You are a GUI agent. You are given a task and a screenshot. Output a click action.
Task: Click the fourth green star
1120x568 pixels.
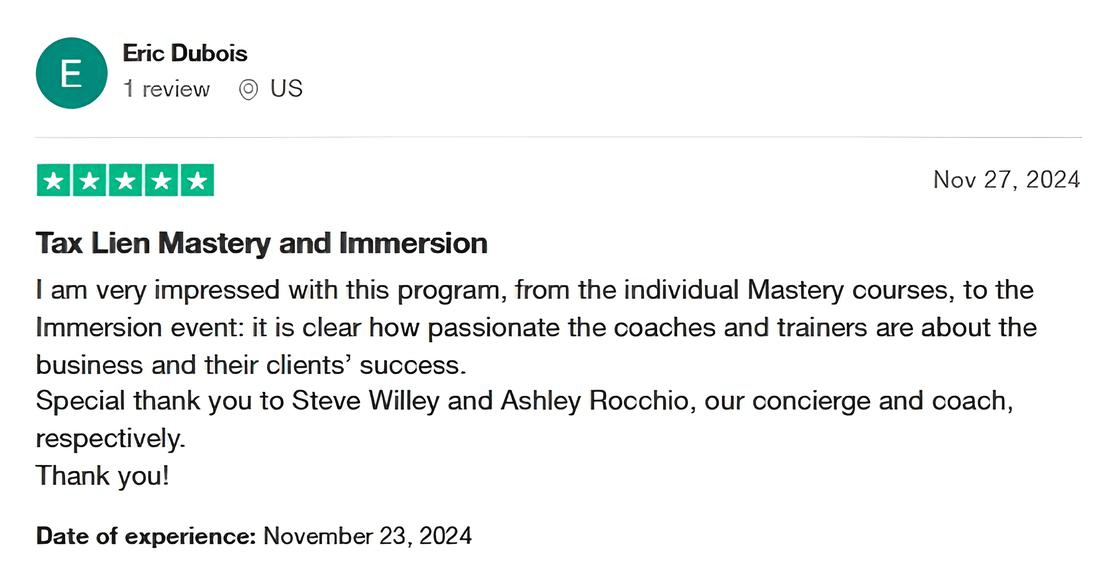click(161, 181)
